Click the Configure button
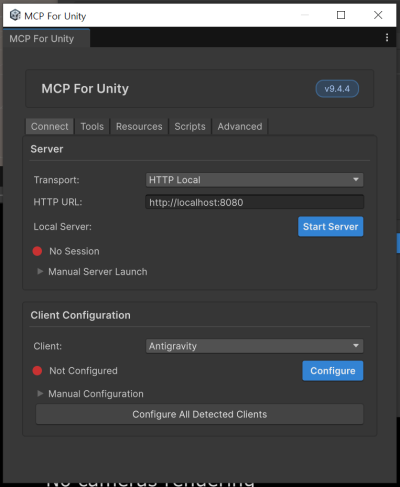The width and height of the screenshot is (400, 487). pyautogui.click(x=333, y=371)
